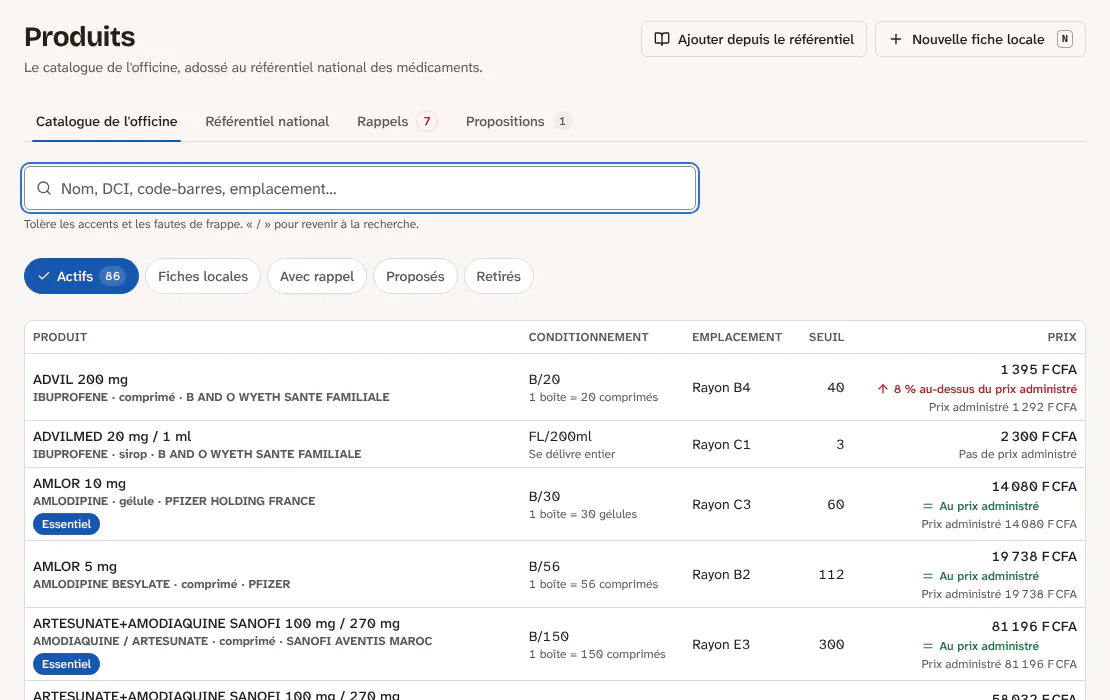Click the N shortcut badge on Nouvelle fiche locale

[1065, 39]
